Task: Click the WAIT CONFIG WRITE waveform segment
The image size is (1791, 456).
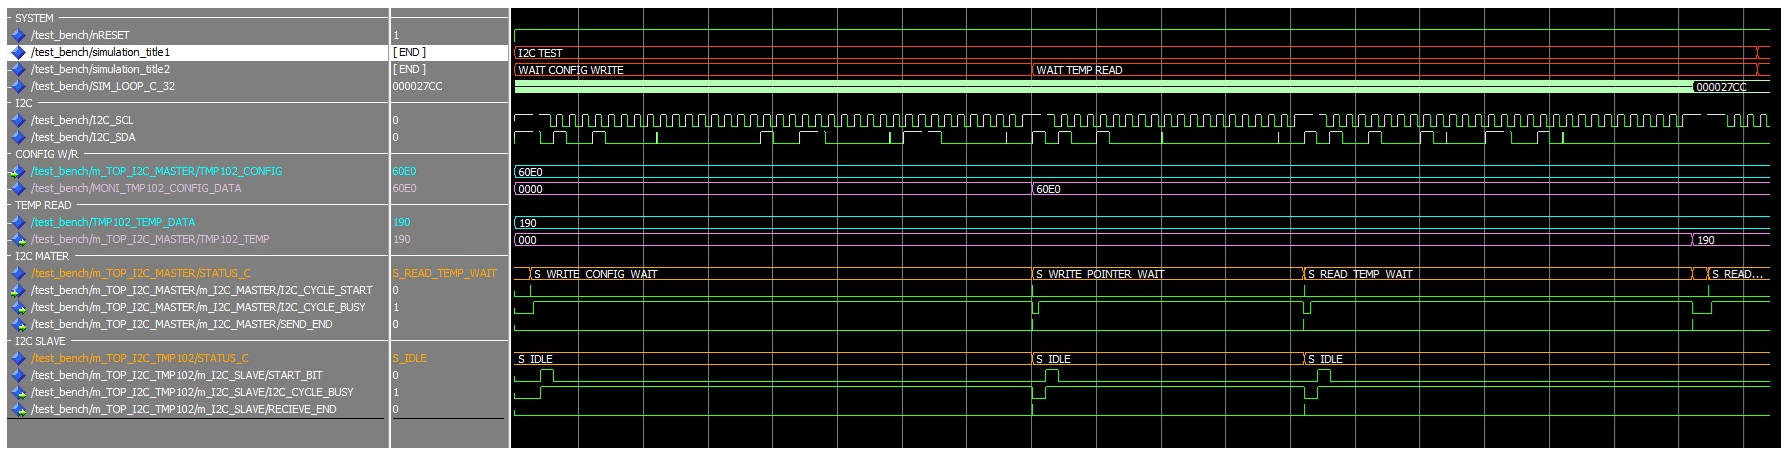Action: tap(570, 70)
